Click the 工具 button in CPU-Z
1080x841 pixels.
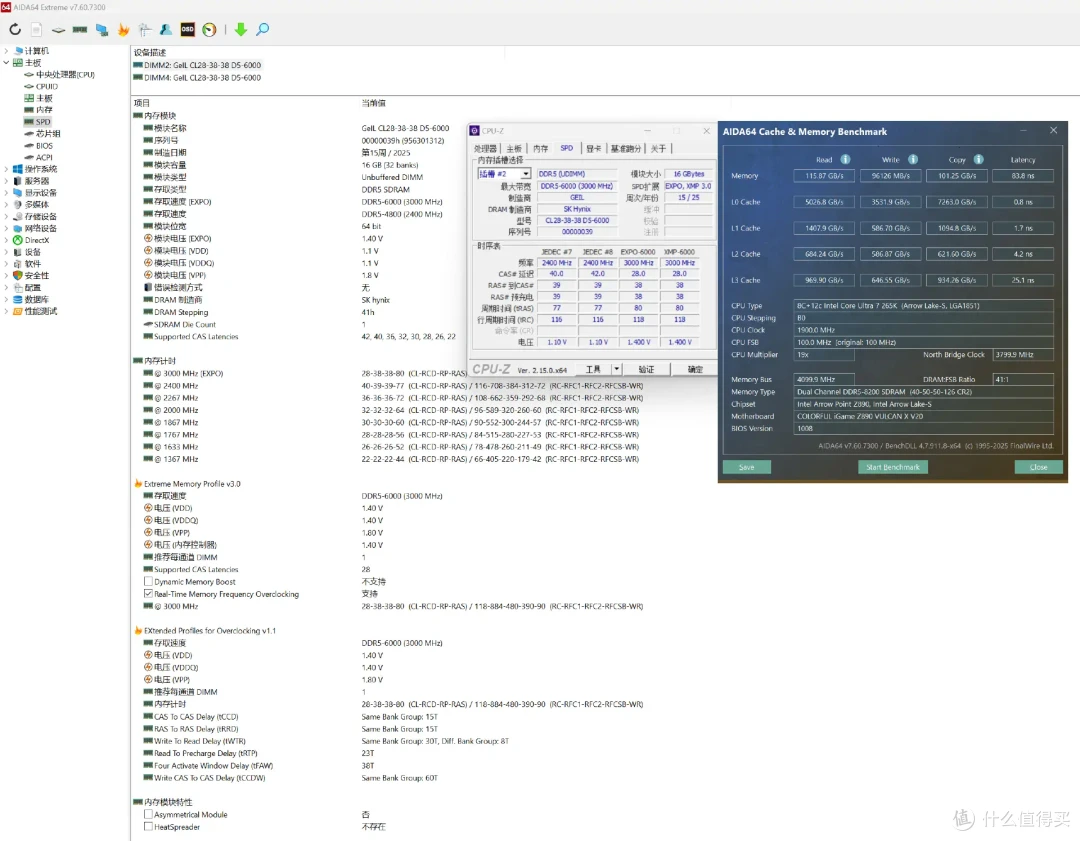(593, 369)
